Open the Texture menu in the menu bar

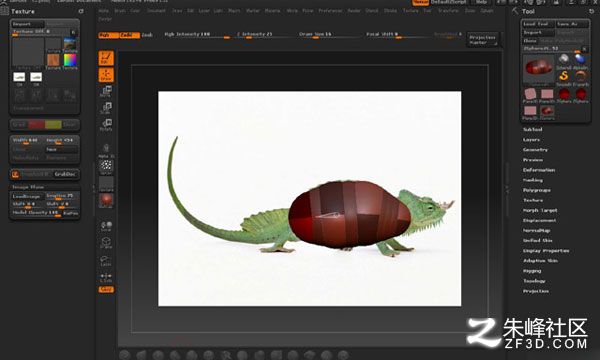(x=410, y=11)
